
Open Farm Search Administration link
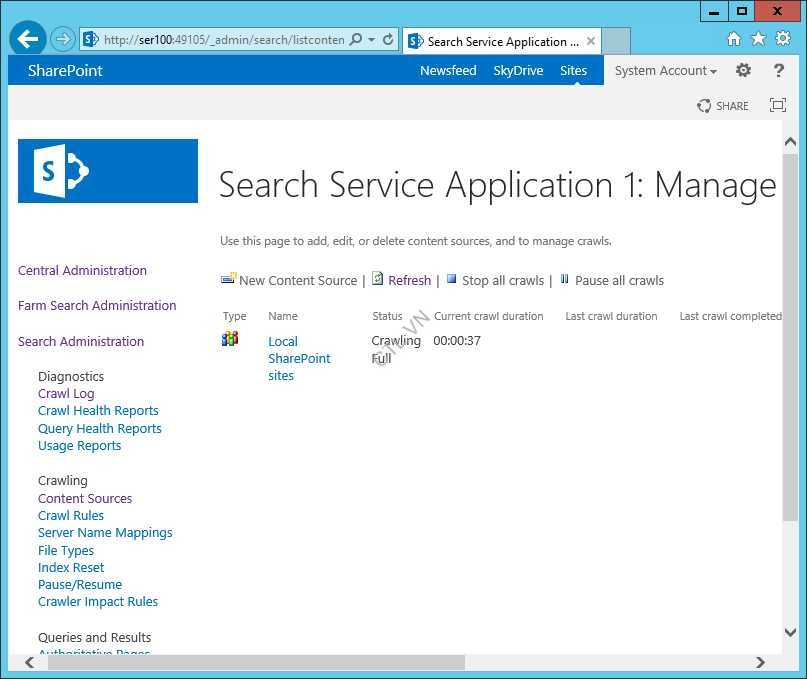coord(97,305)
